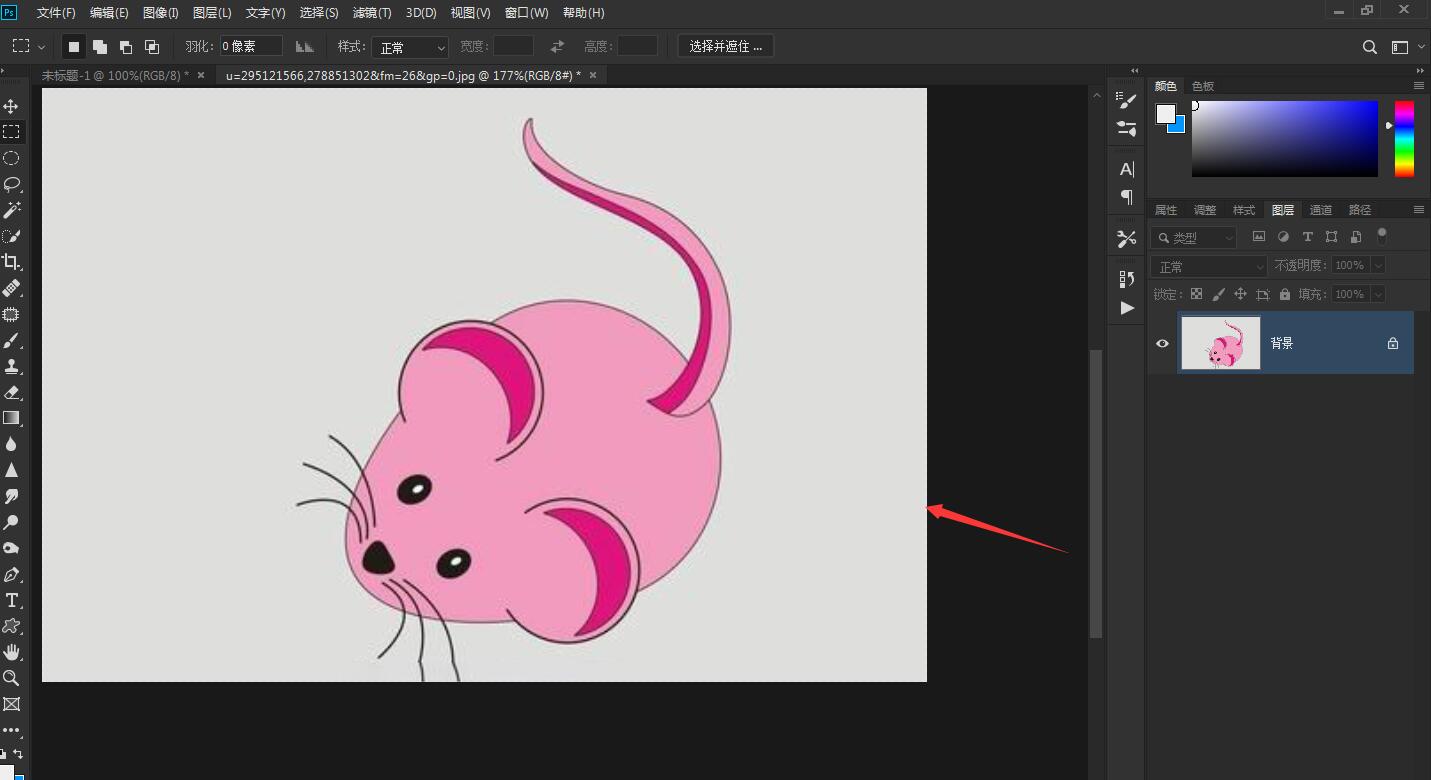Toggle the layer filter on/off switch

(x=1382, y=236)
